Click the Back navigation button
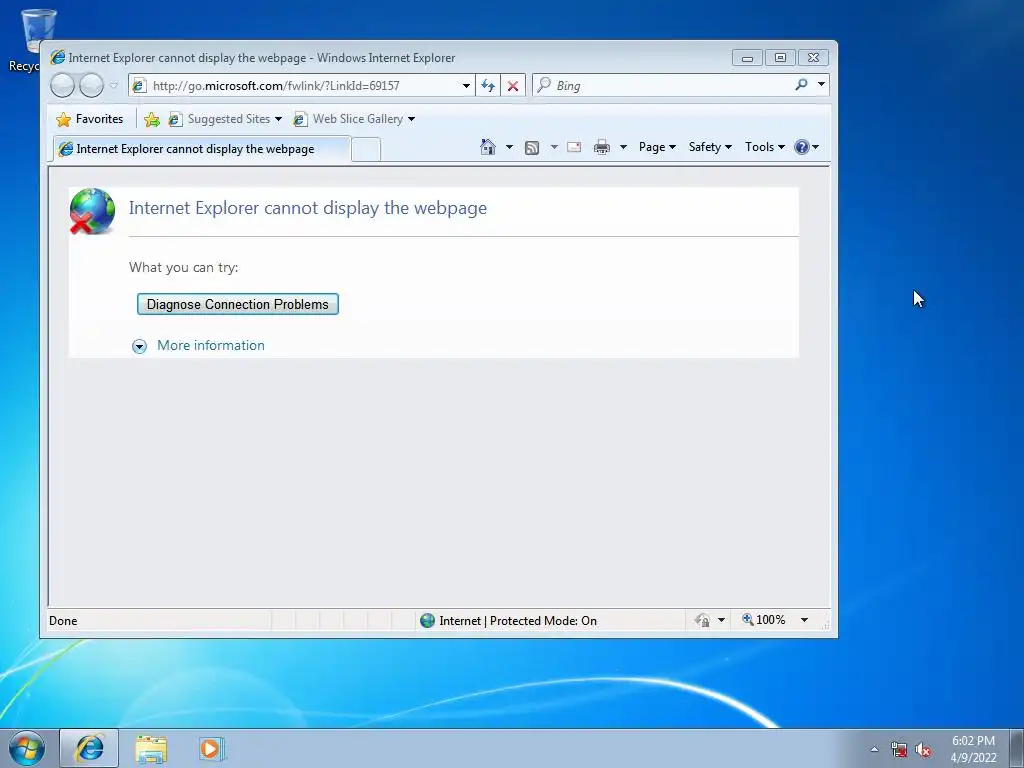This screenshot has width=1024, height=768. tap(63, 86)
